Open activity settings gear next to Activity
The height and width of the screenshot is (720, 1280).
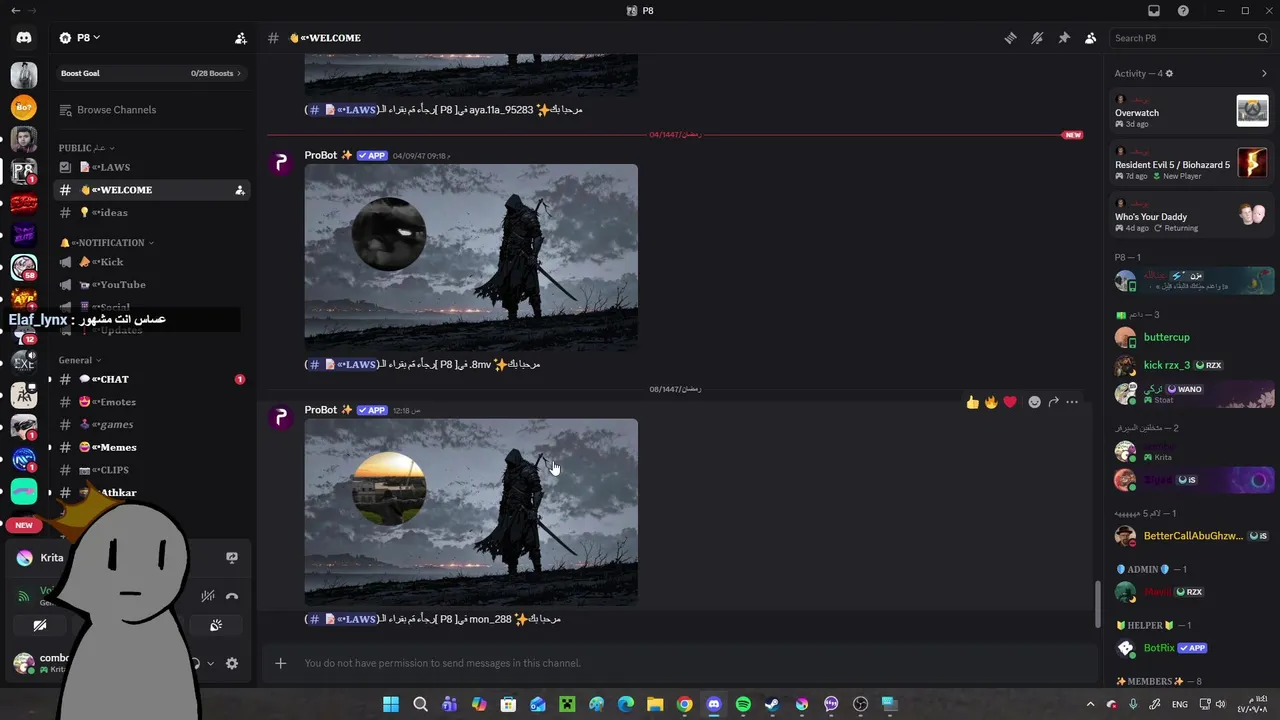tap(1169, 73)
